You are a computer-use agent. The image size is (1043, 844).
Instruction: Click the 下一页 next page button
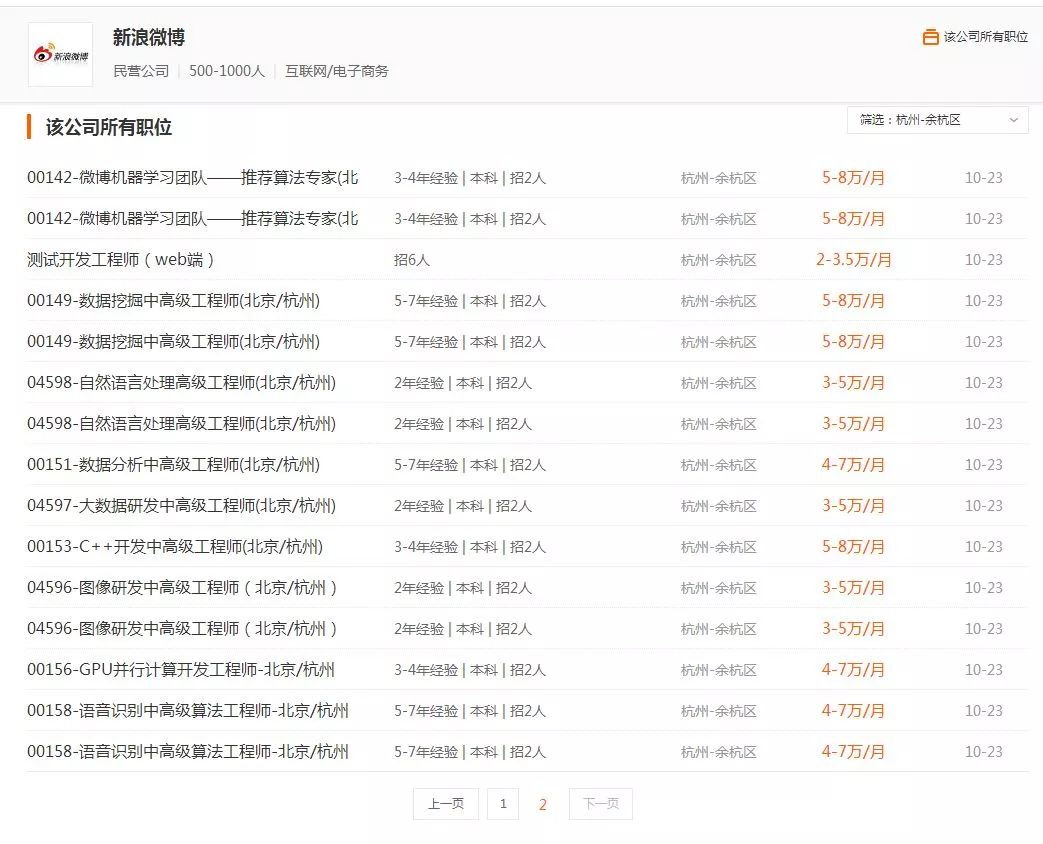point(601,804)
